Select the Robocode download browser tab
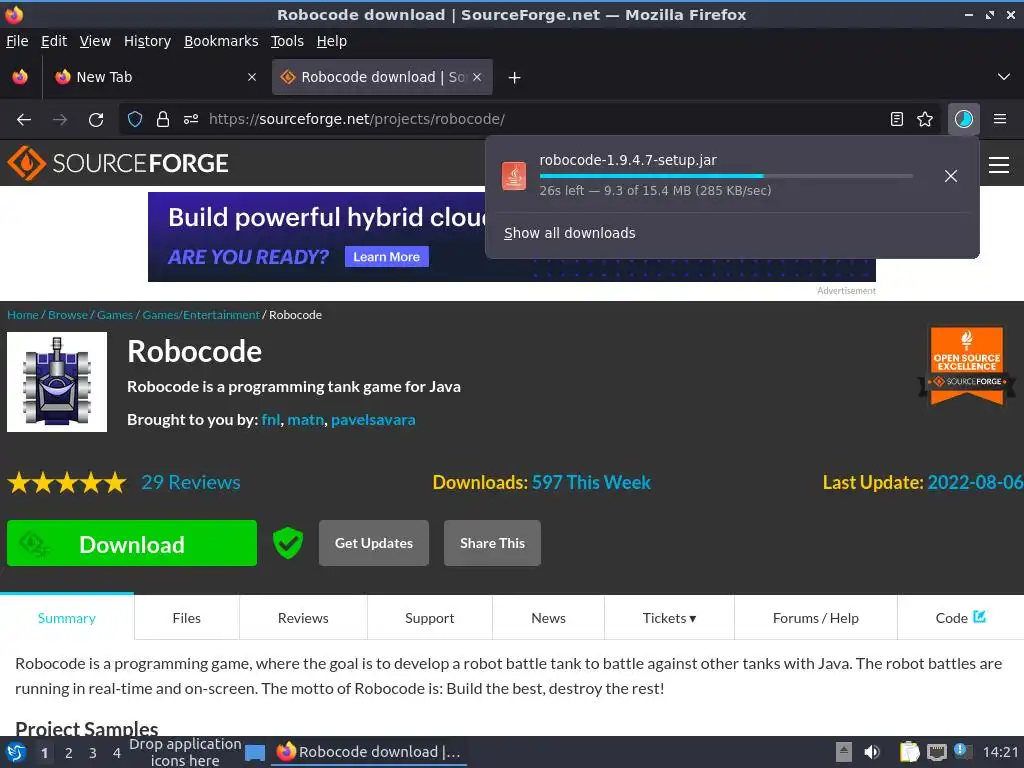The image size is (1024, 768). [382, 77]
